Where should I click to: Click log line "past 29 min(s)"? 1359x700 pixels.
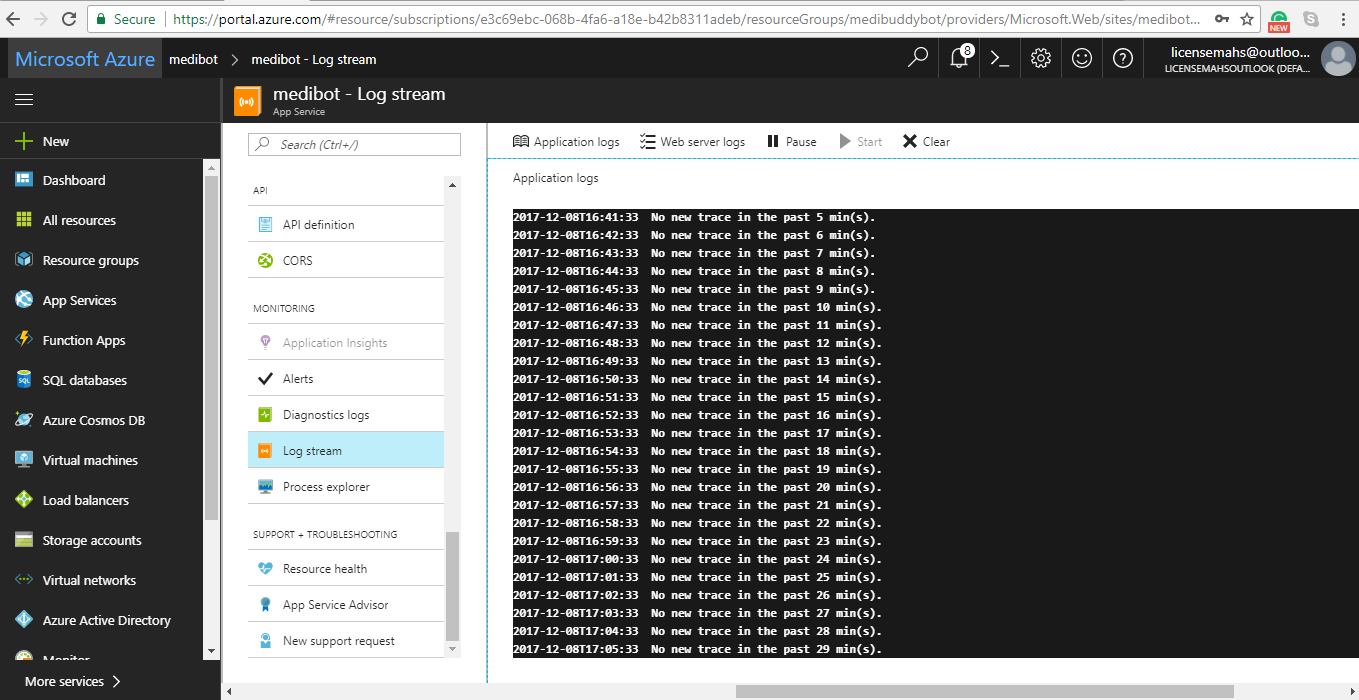(698, 649)
